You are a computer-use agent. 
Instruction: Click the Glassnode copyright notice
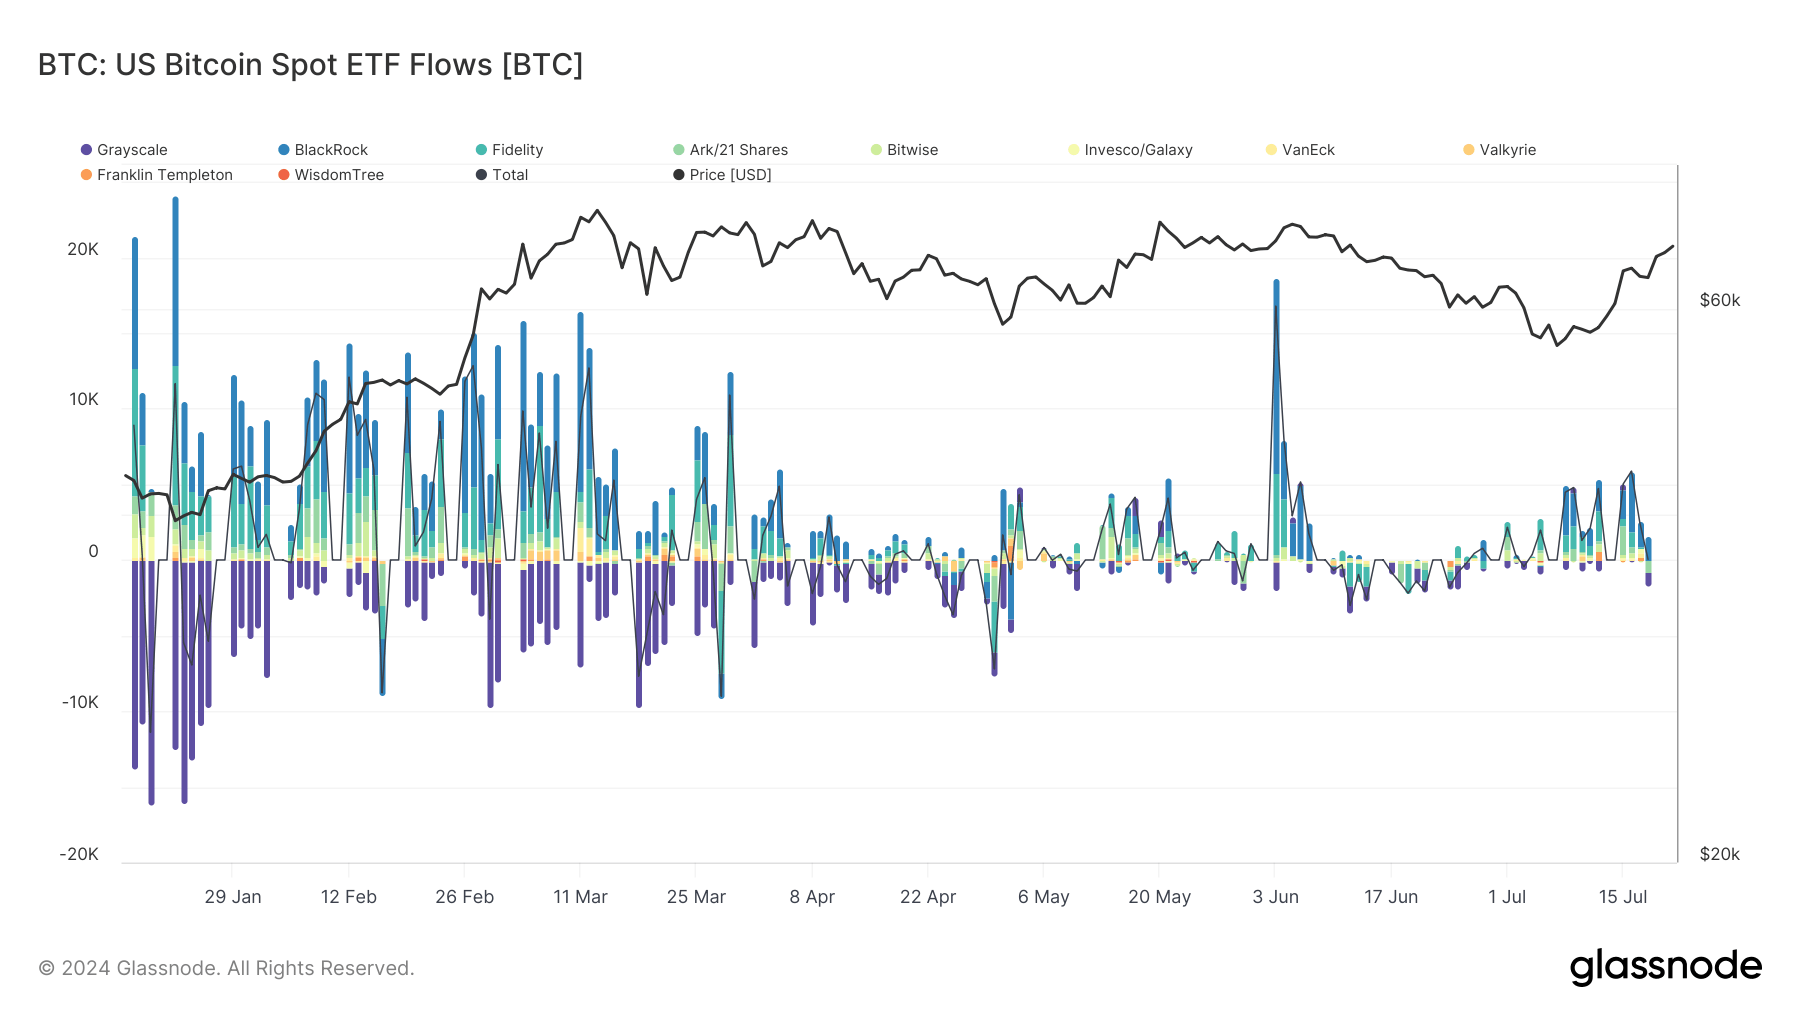(226, 968)
